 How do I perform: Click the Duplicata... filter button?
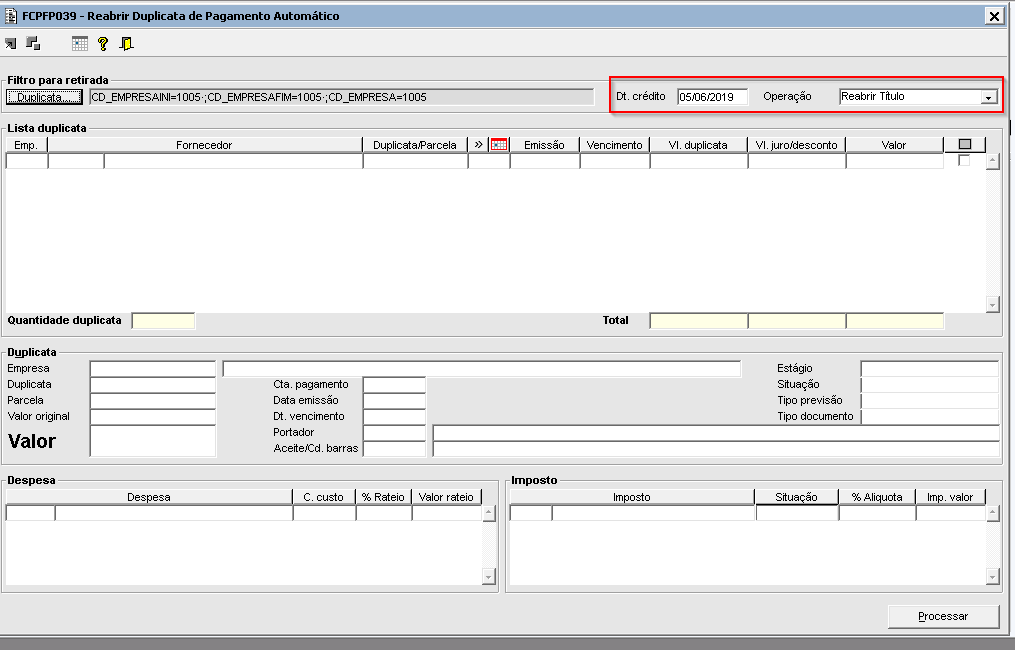click(x=44, y=97)
